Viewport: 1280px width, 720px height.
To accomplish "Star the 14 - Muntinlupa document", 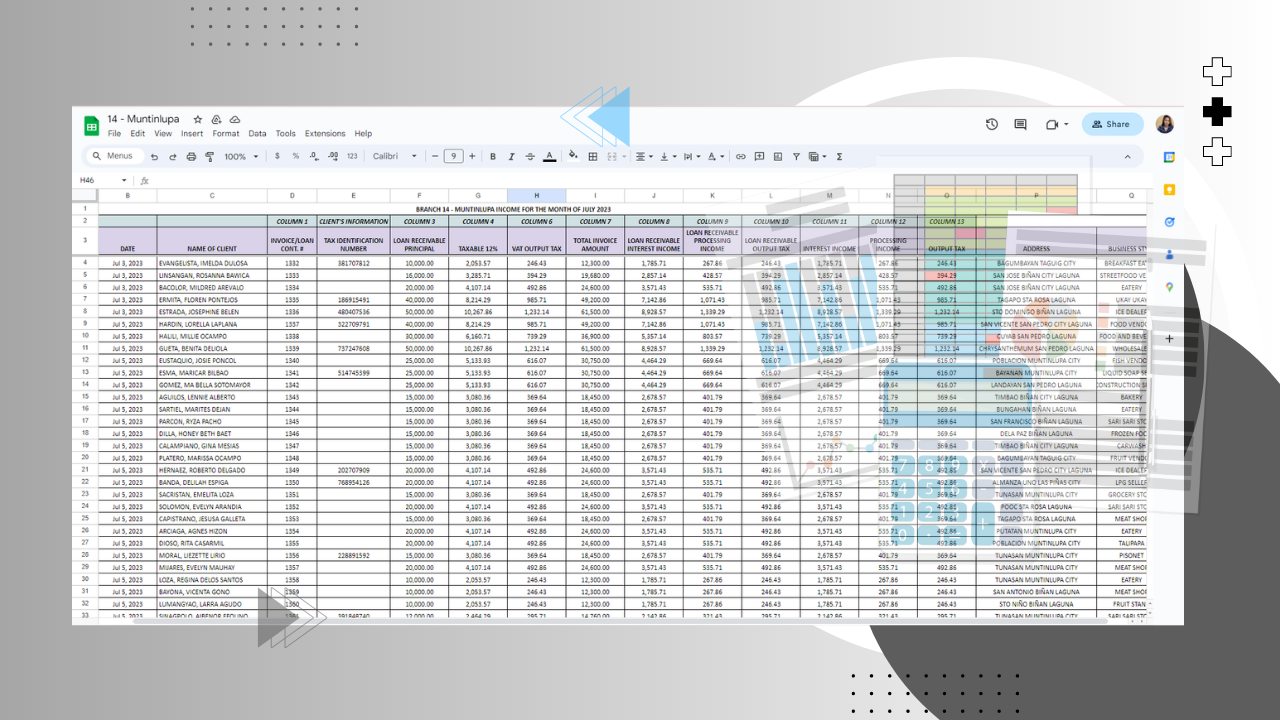I will [198, 119].
